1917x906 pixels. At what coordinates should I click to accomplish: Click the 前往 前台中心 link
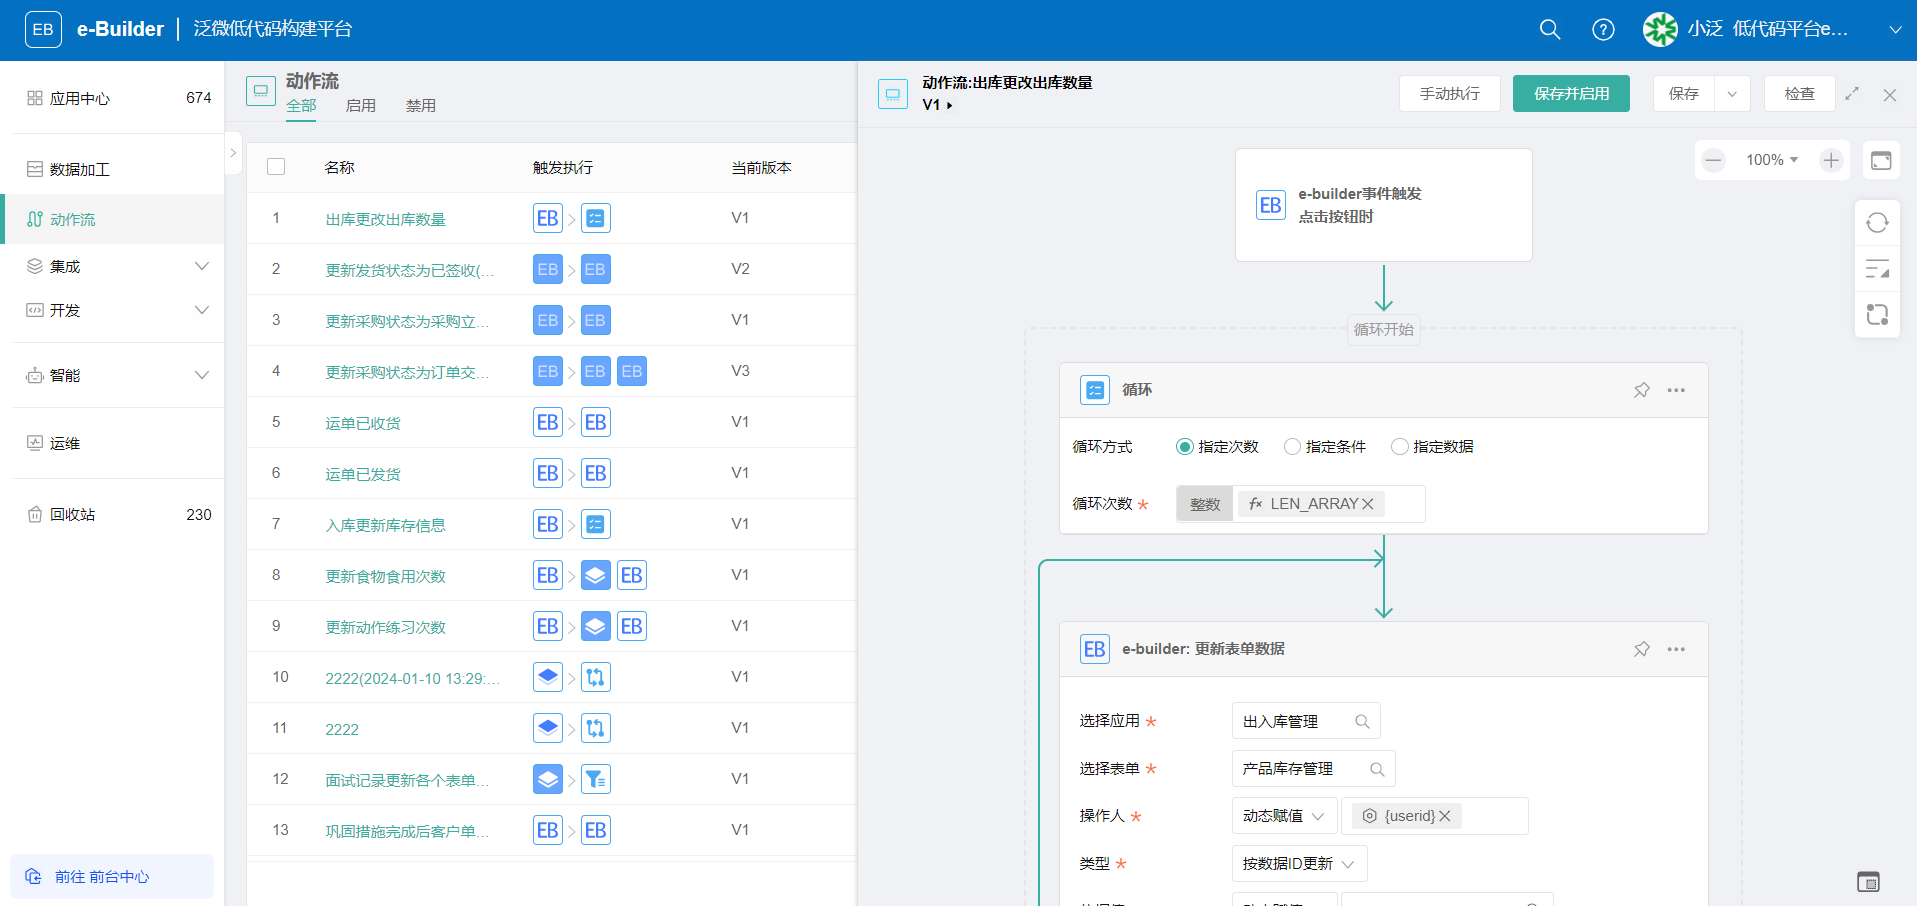(112, 877)
